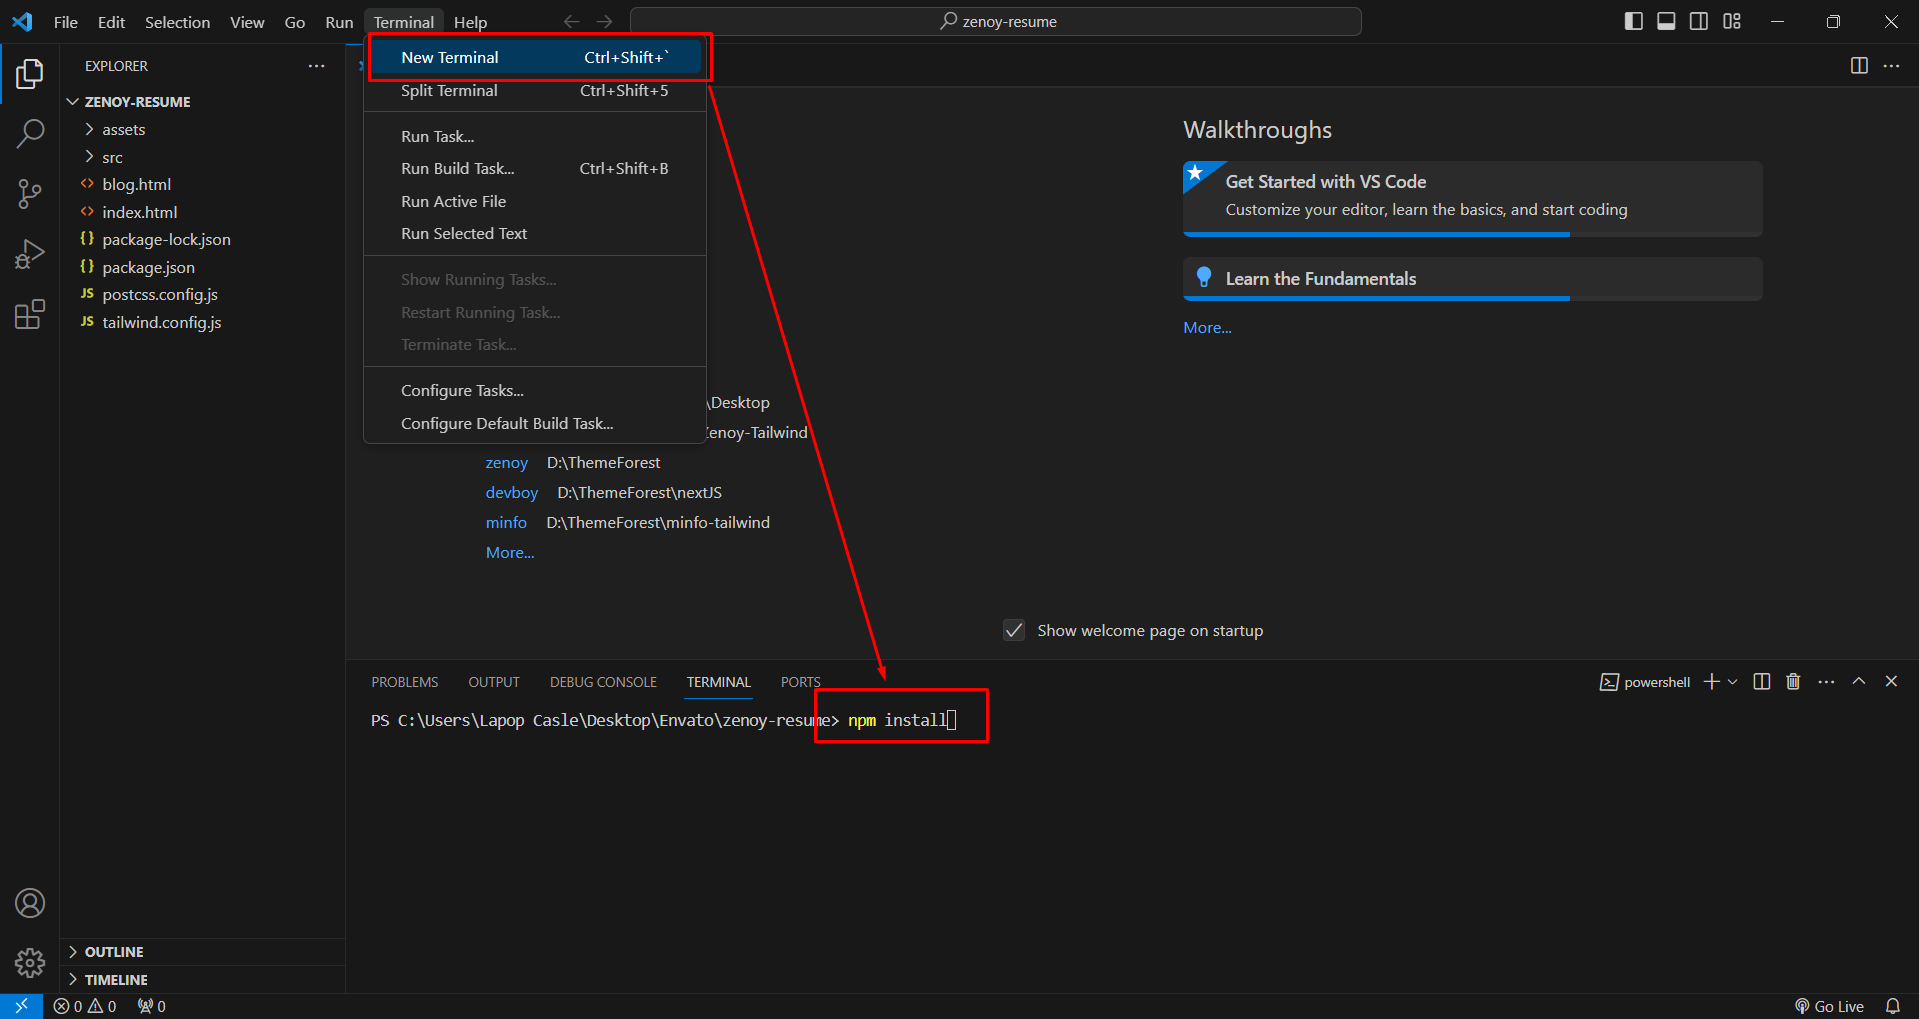Open the recent minfo project link
Viewport: 1919px width, 1019px height.
point(506,523)
